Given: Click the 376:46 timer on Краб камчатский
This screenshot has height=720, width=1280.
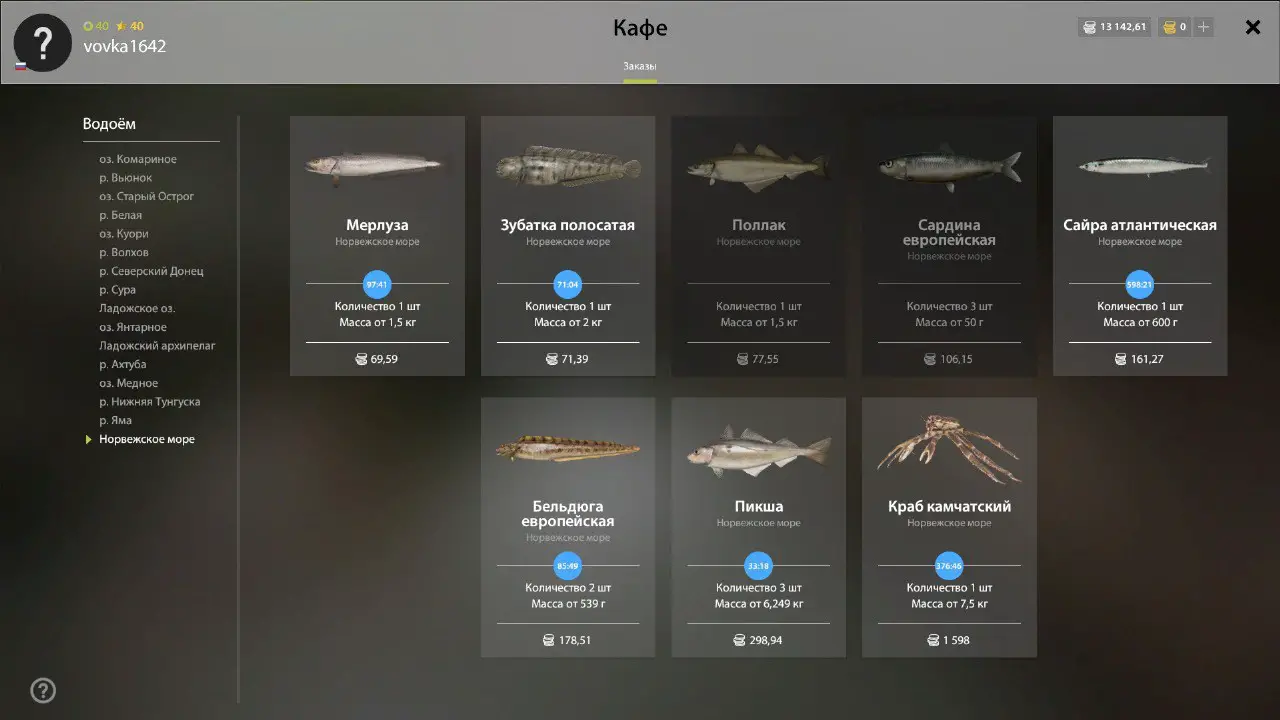Looking at the screenshot, I should click(949, 565).
